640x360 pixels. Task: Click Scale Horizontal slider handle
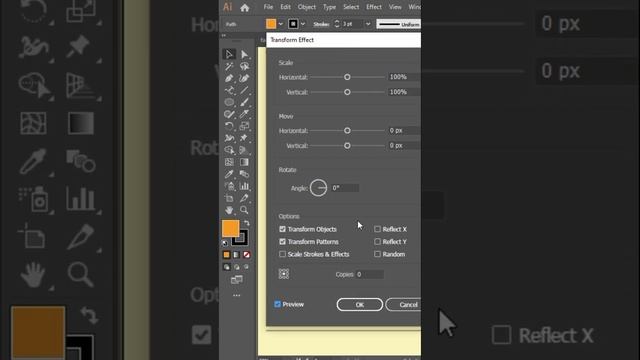pyautogui.click(x=347, y=77)
